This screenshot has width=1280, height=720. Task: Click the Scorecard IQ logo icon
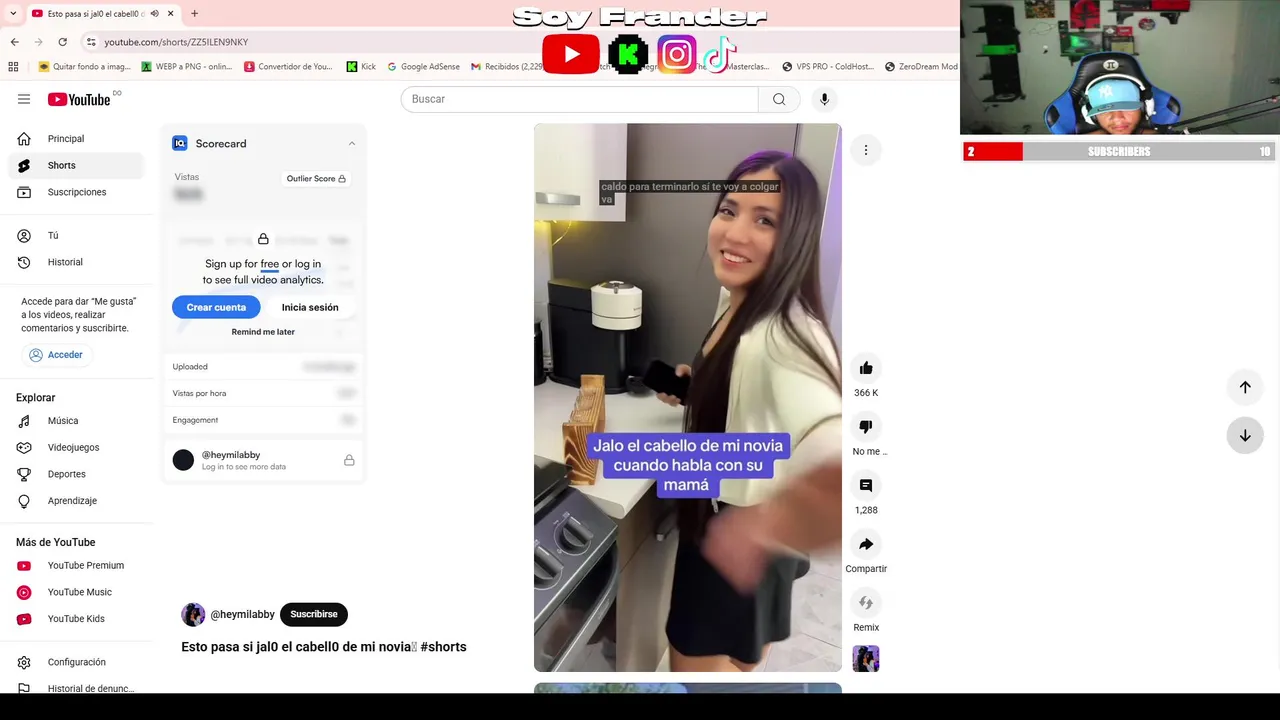[x=180, y=144]
